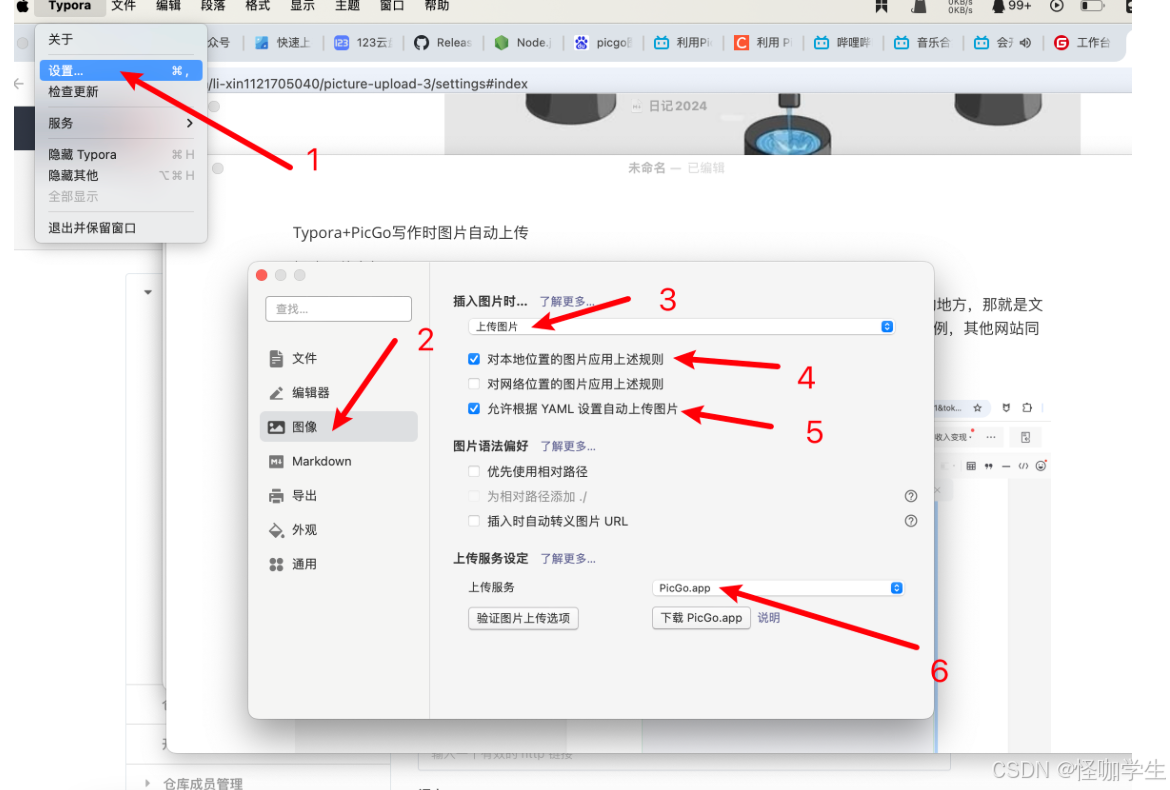Click 了解更多 next to 图片语法偏好
1170x790 pixels.
568,446
